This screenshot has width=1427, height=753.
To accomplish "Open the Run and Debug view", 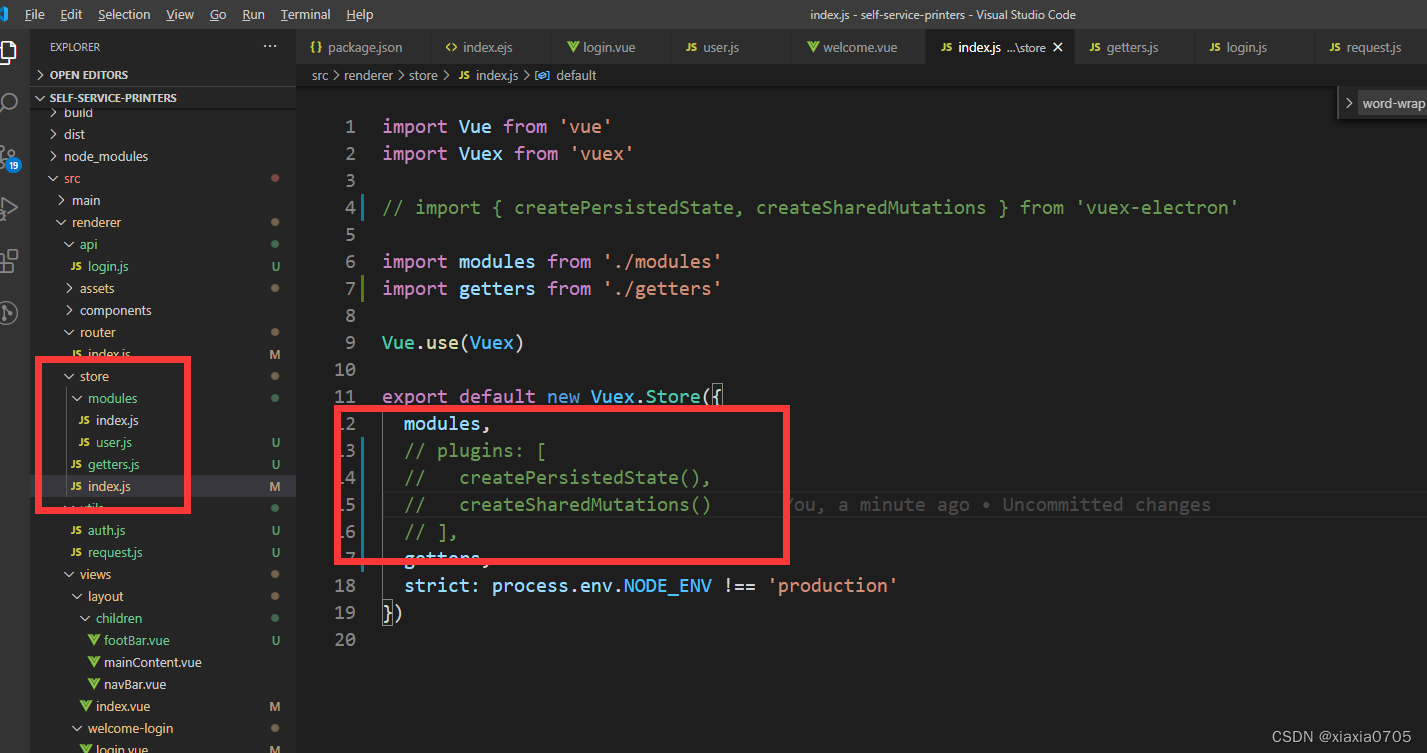I will pyautogui.click(x=13, y=208).
